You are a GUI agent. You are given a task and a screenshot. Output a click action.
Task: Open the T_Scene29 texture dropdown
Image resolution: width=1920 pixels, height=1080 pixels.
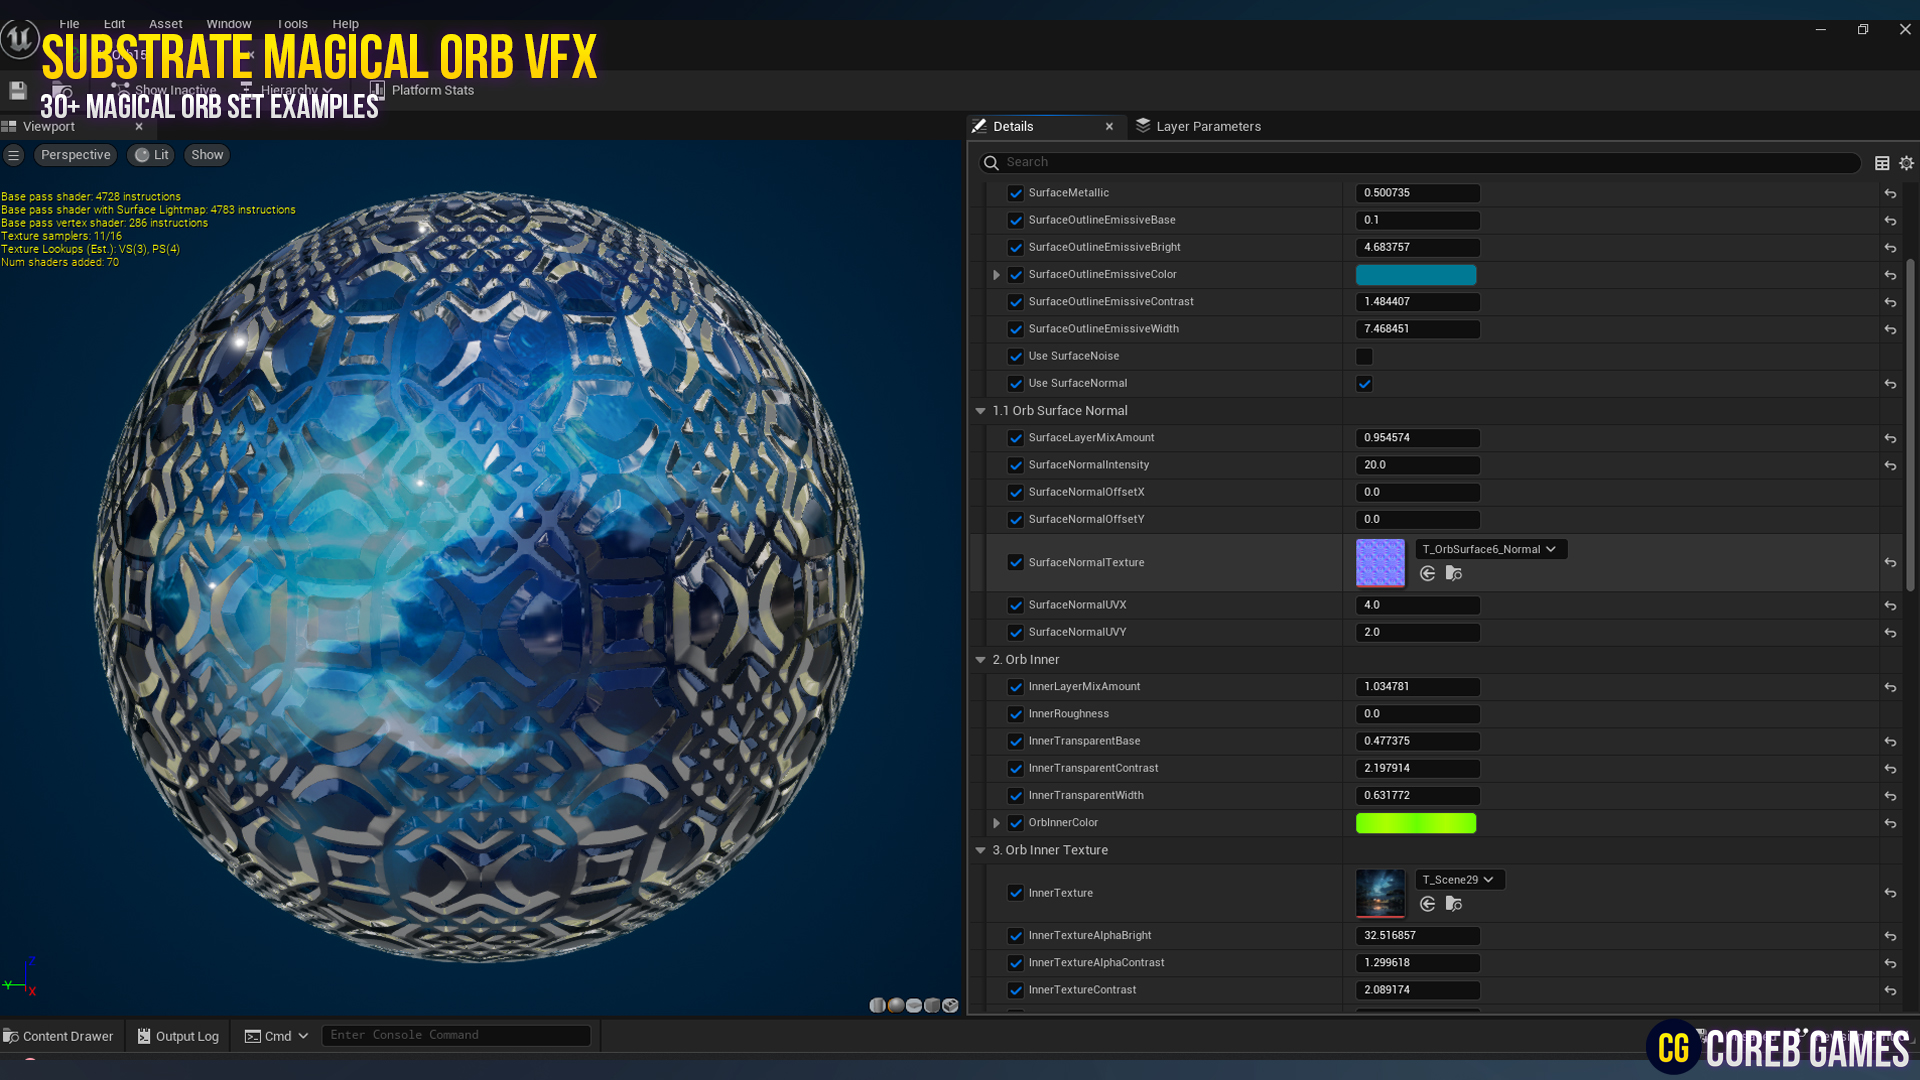click(1458, 879)
